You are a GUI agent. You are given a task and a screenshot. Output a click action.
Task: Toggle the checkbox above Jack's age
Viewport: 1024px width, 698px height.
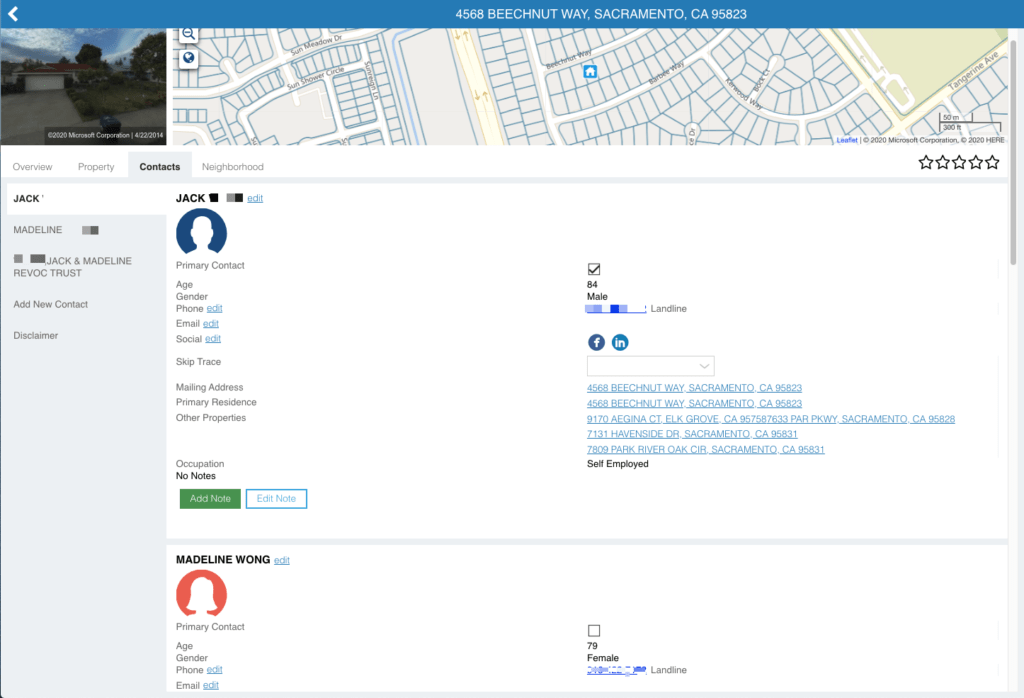coord(594,268)
